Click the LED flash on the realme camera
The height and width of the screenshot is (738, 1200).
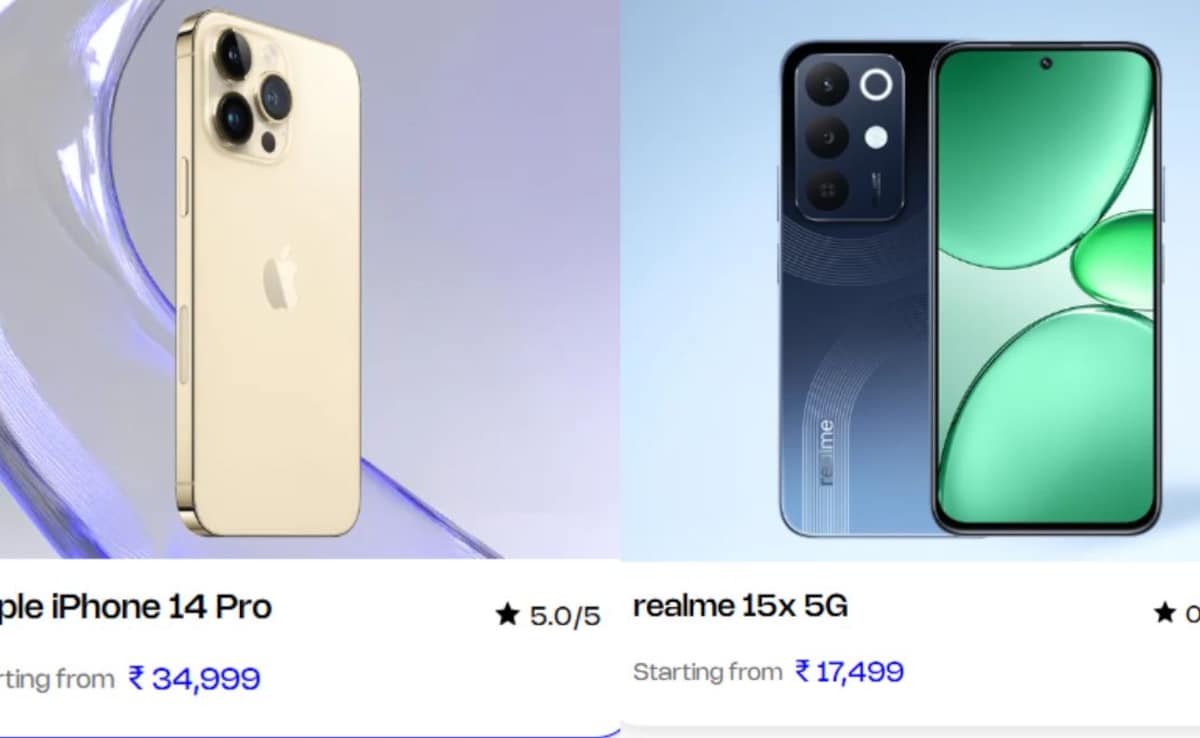coord(876,137)
